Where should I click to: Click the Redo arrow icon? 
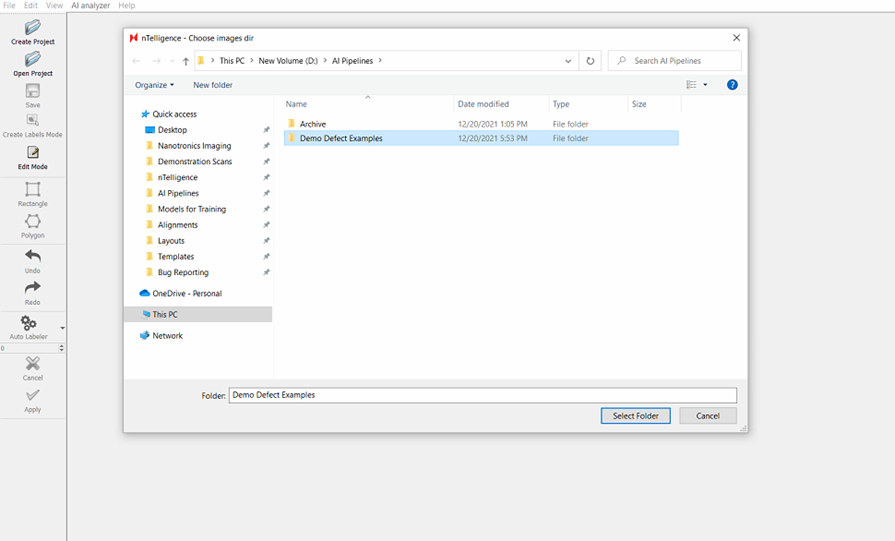pos(33,288)
